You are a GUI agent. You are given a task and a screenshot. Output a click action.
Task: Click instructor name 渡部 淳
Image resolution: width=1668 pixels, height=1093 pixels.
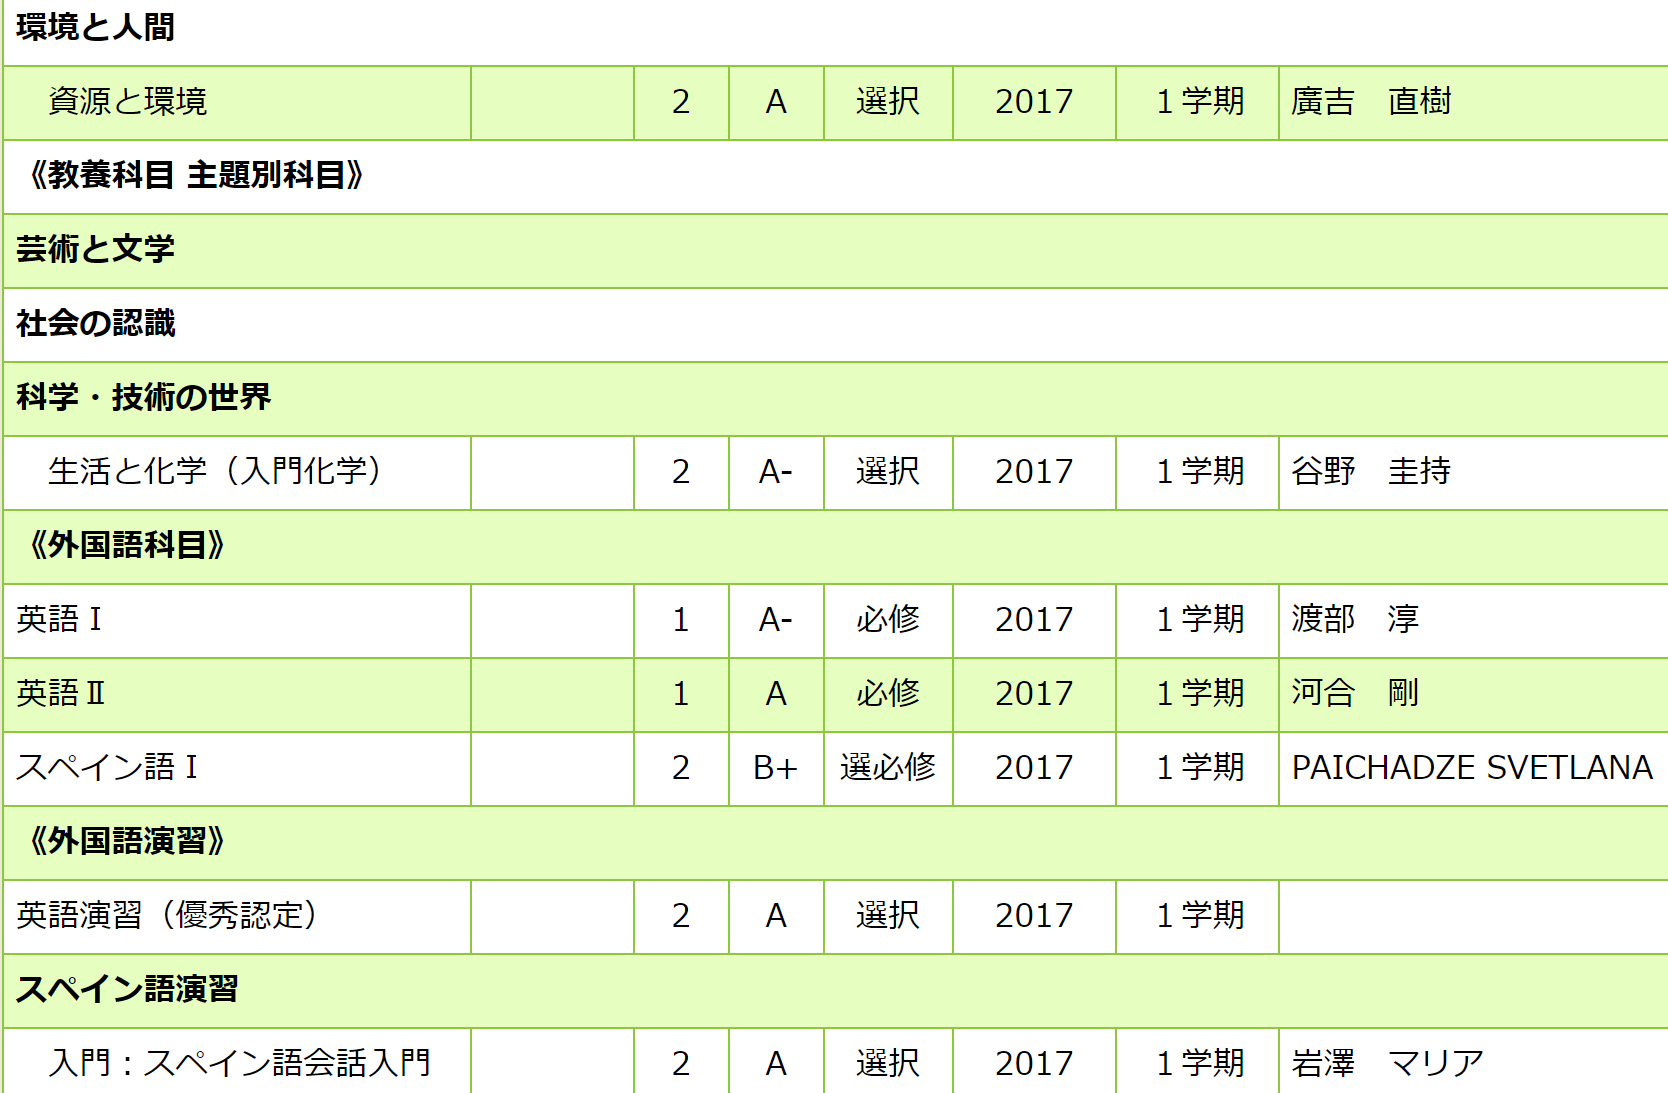pyautogui.click(x=1355, y=619)
